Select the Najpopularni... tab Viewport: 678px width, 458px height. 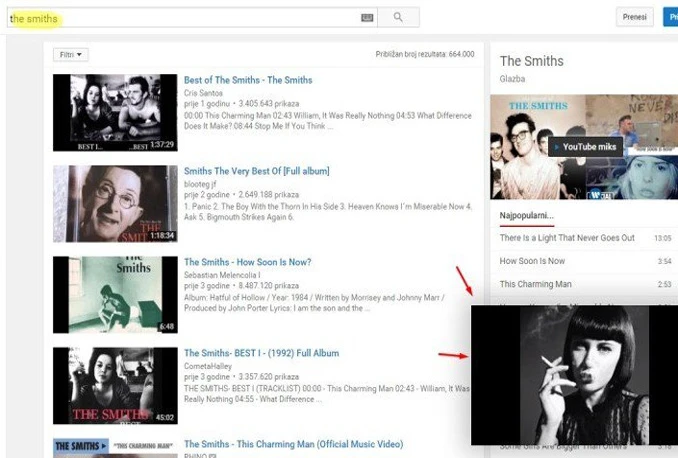click(526, 215)
